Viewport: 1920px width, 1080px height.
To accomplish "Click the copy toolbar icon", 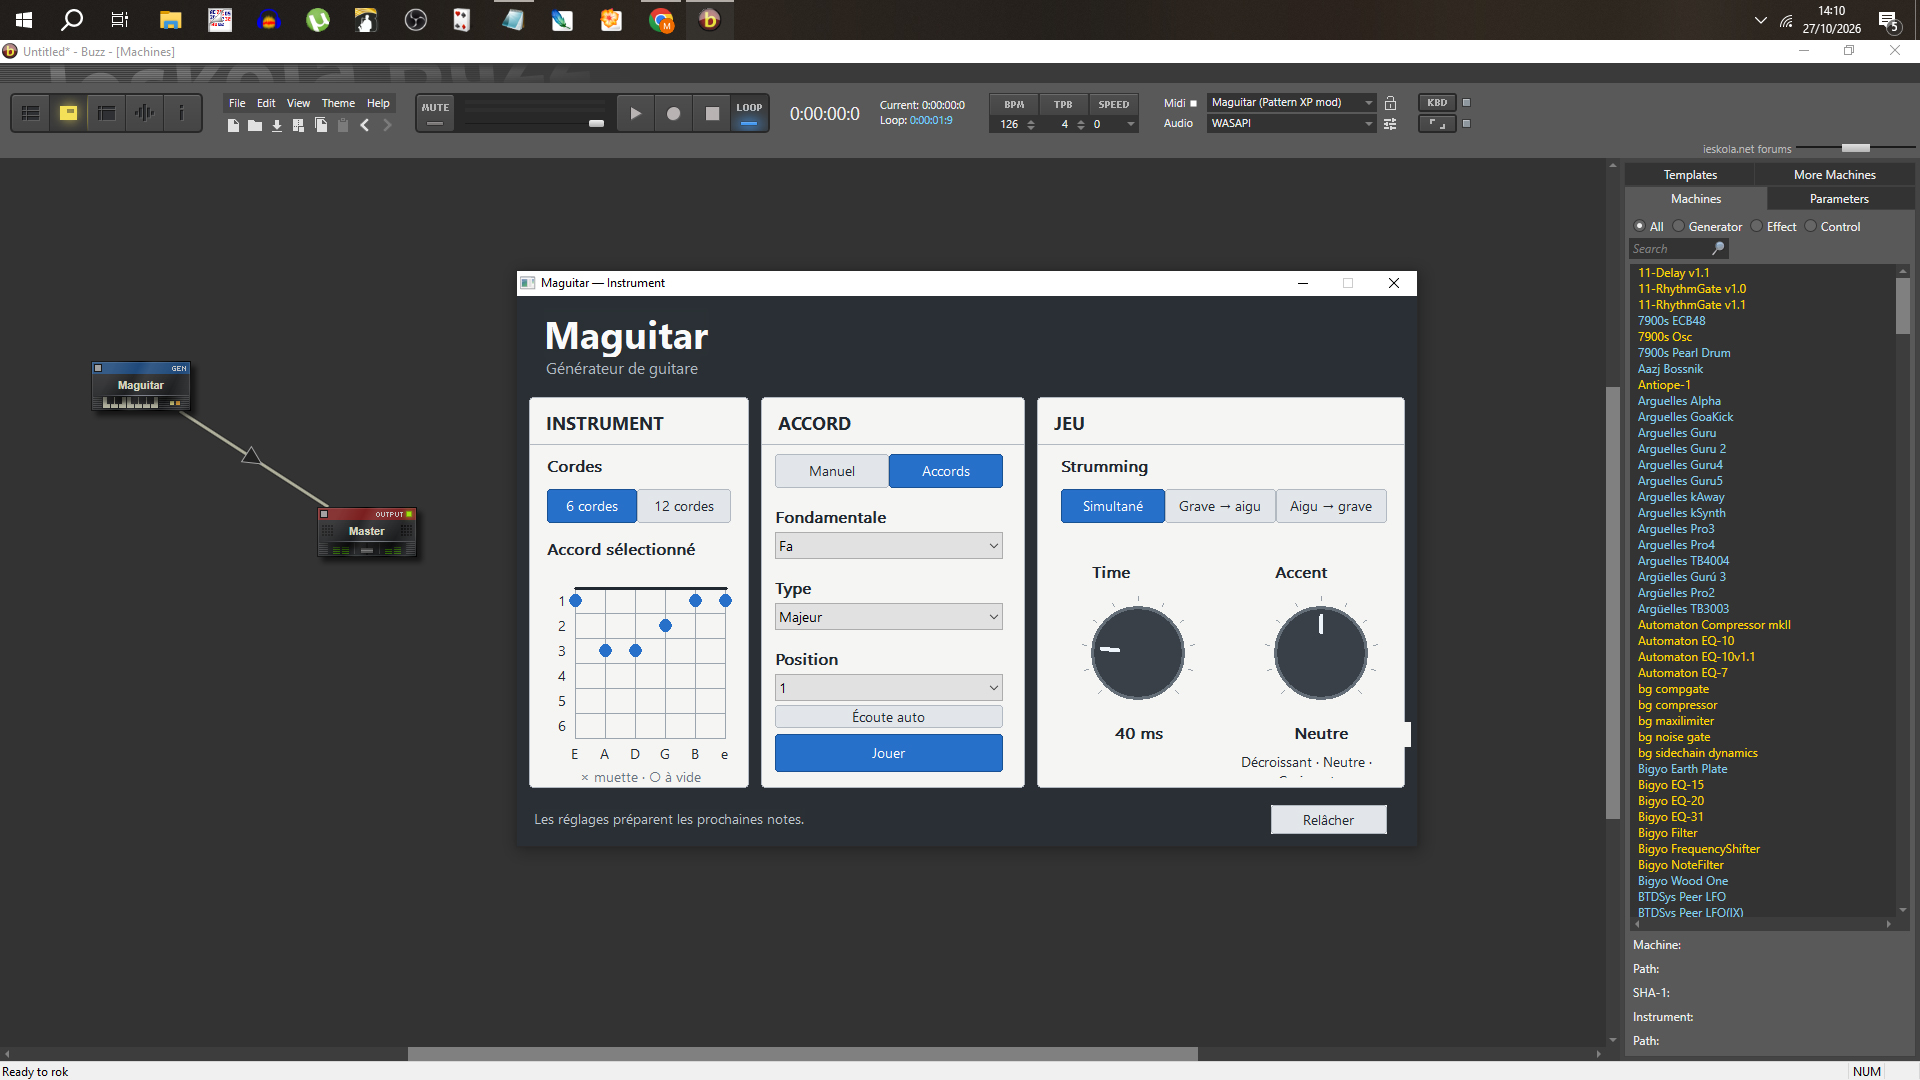I will click(321, 125).
